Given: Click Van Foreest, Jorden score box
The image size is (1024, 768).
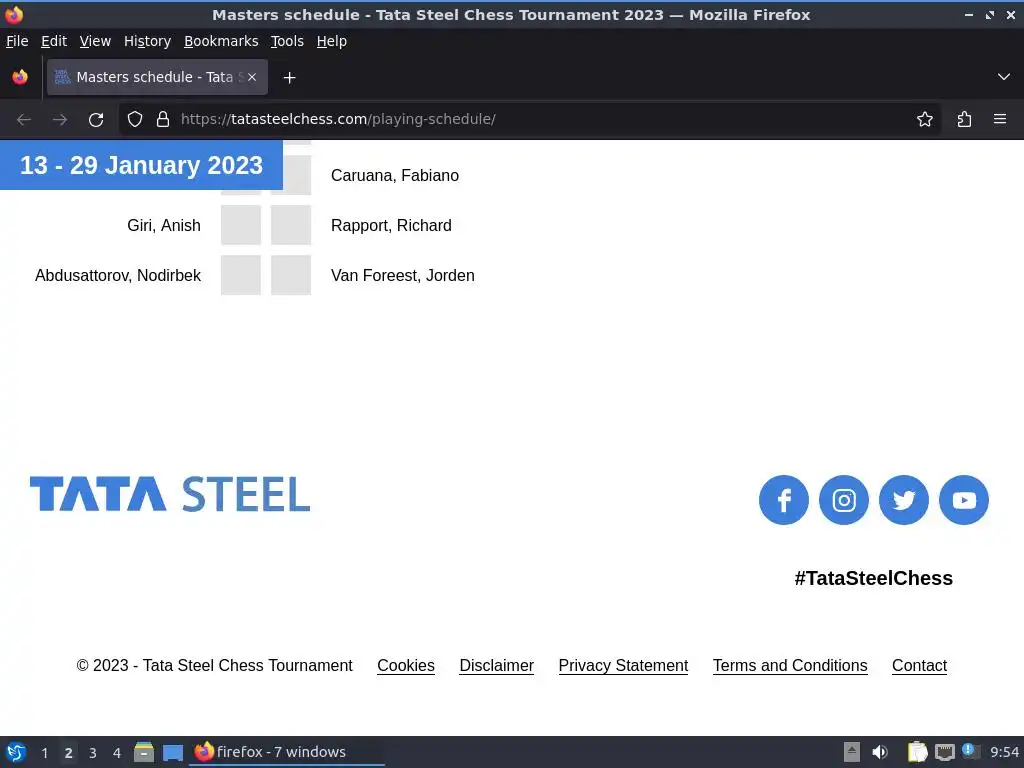Looking at the screenshot, I should point(291,275).
